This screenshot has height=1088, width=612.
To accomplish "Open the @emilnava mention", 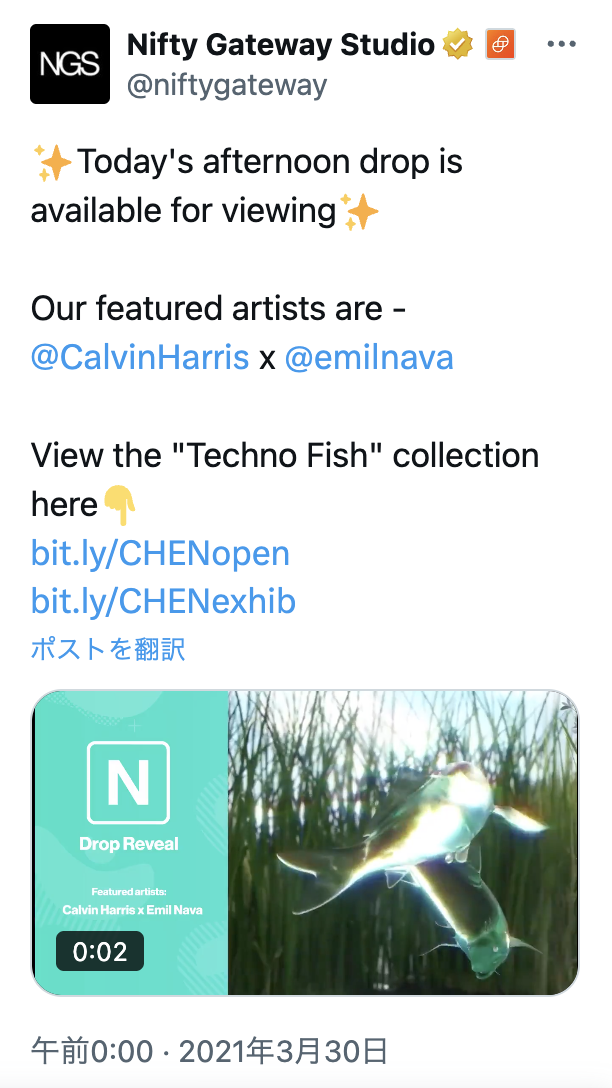I will 369,358.
